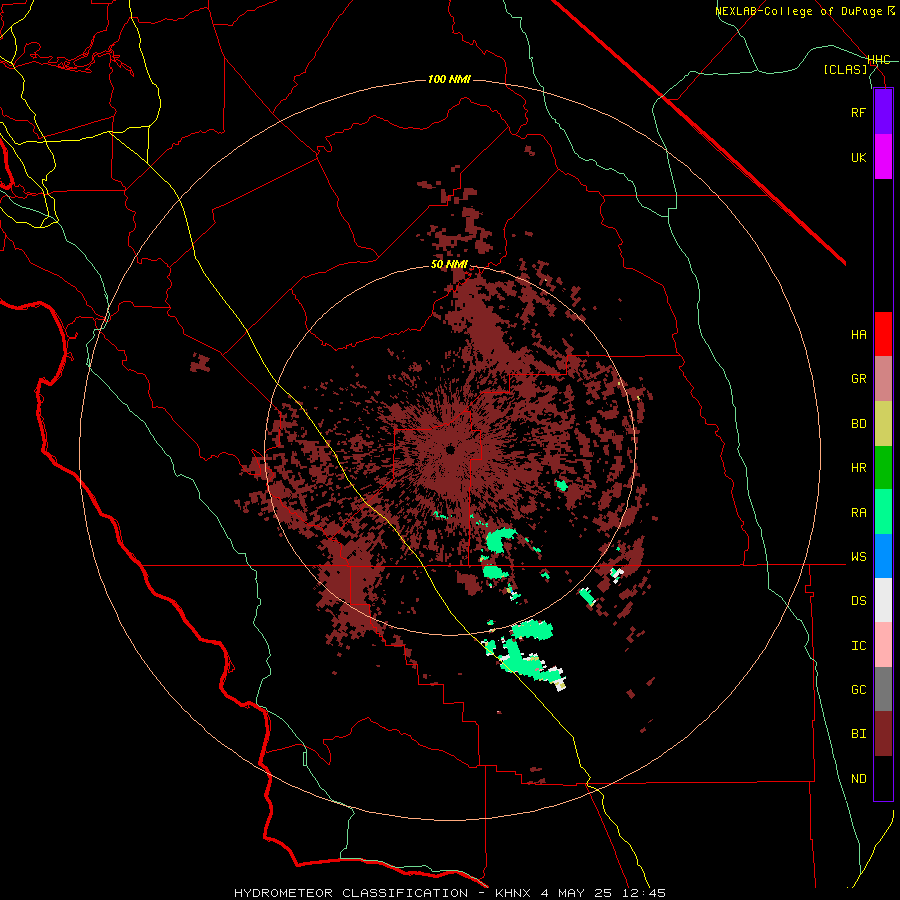
Task: Click the ND legend label
Action: 858,779
